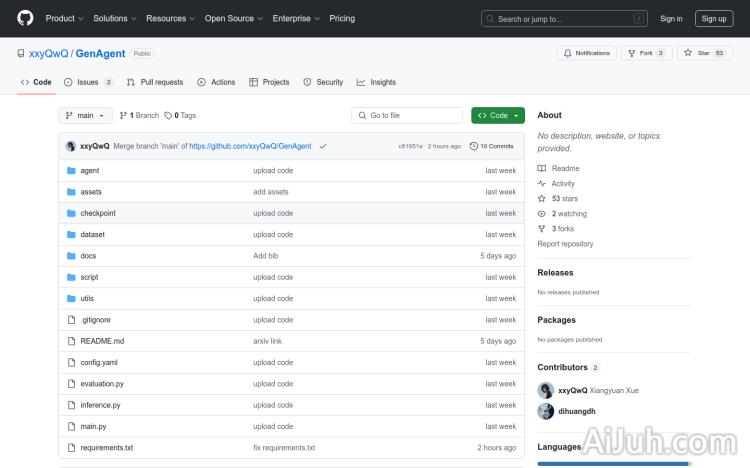The width and height of the screenshot is (750, 468).
Task: Click dihuangdh contributor avatar
Action: tap(545, 411)
